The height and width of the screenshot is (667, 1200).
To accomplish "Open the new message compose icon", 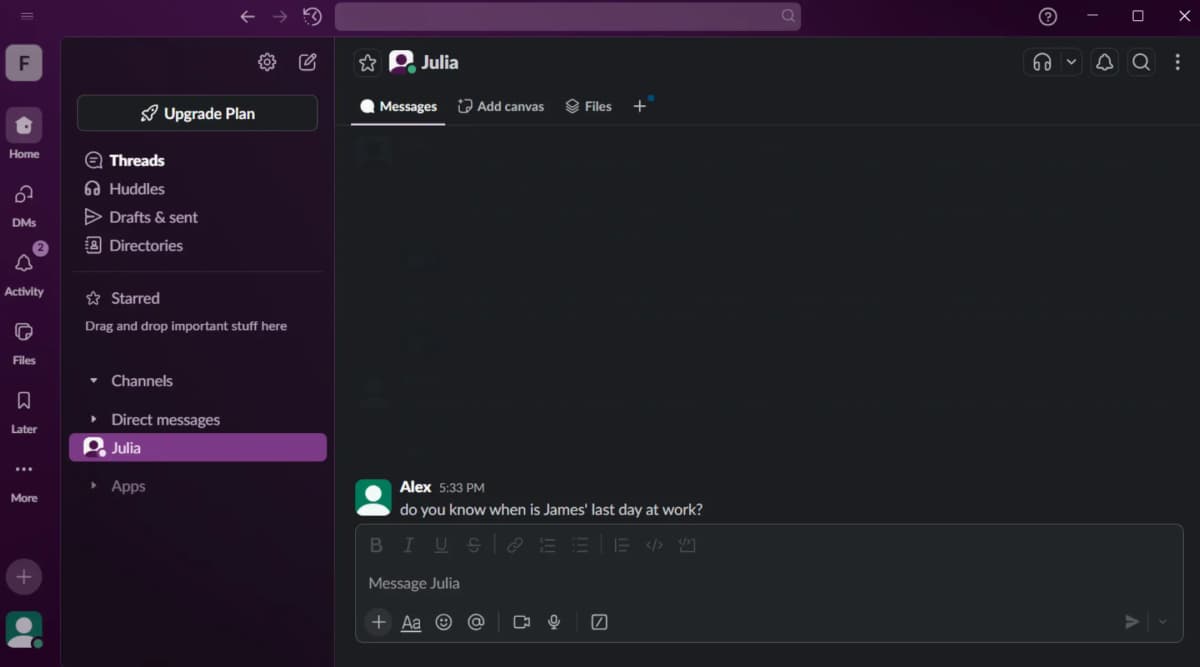I will point(308,62).
